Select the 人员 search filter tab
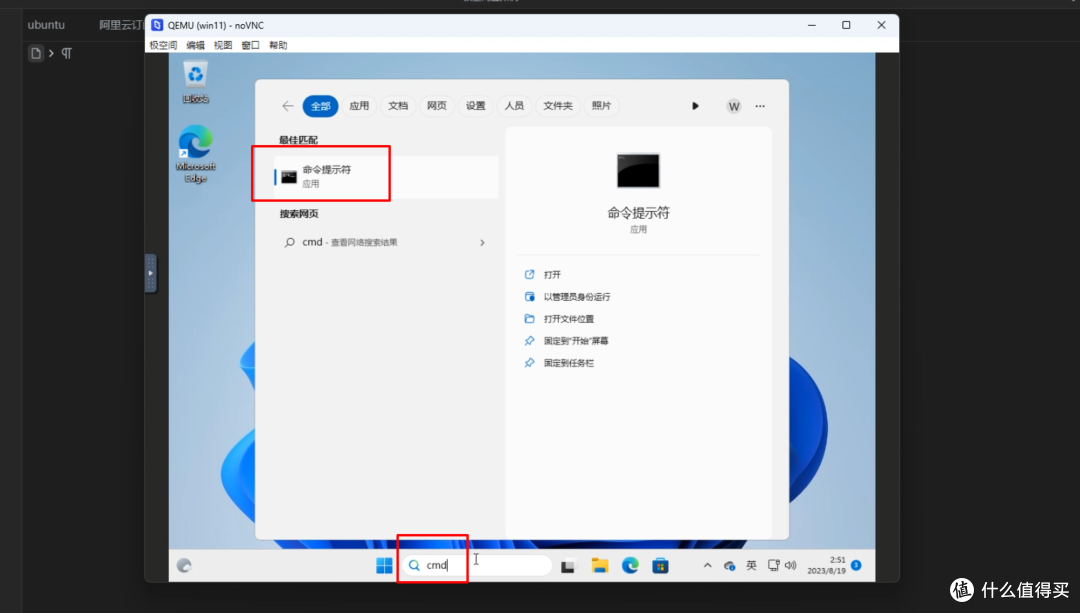This screenshot has width=1080, height=613. pos(514,106)
